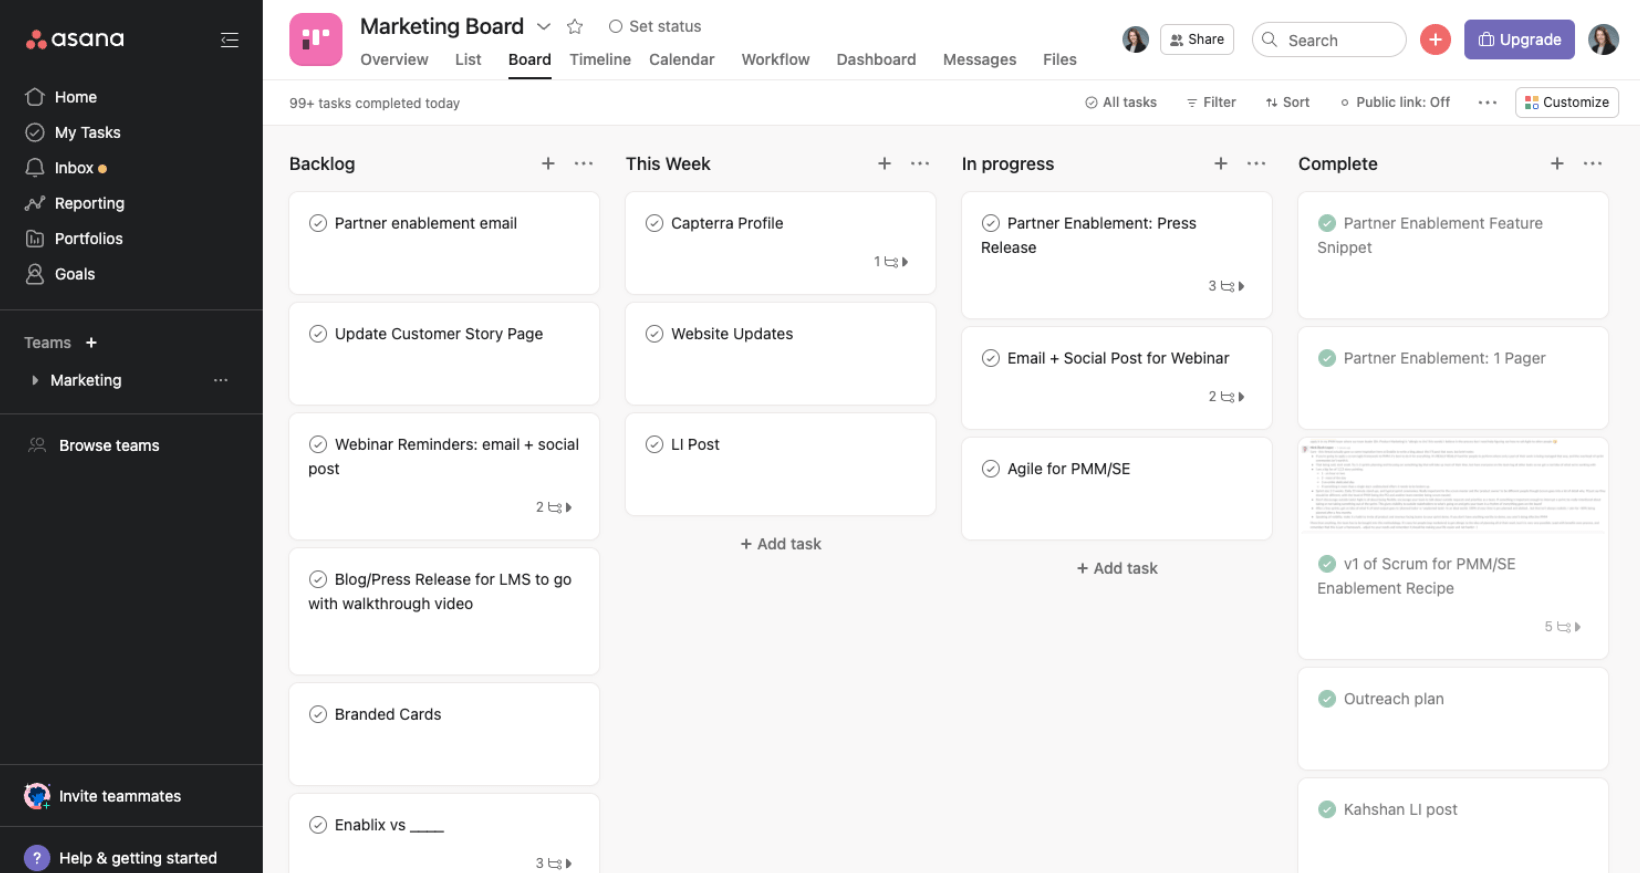
Task: Switch to the Dashboard tab
Action: [x=876, y=60]
